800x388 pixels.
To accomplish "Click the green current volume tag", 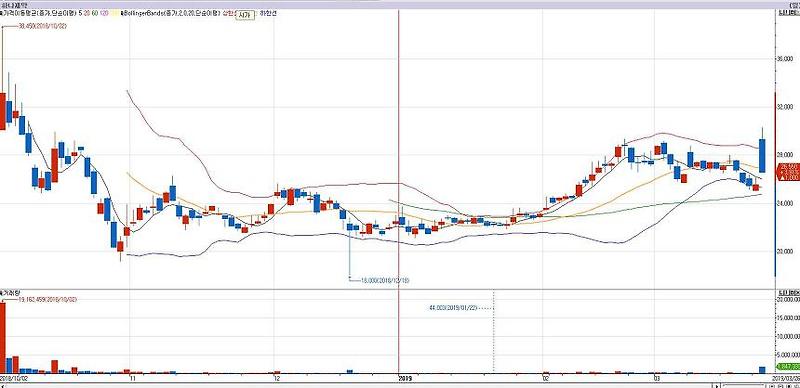I will 788,367.
